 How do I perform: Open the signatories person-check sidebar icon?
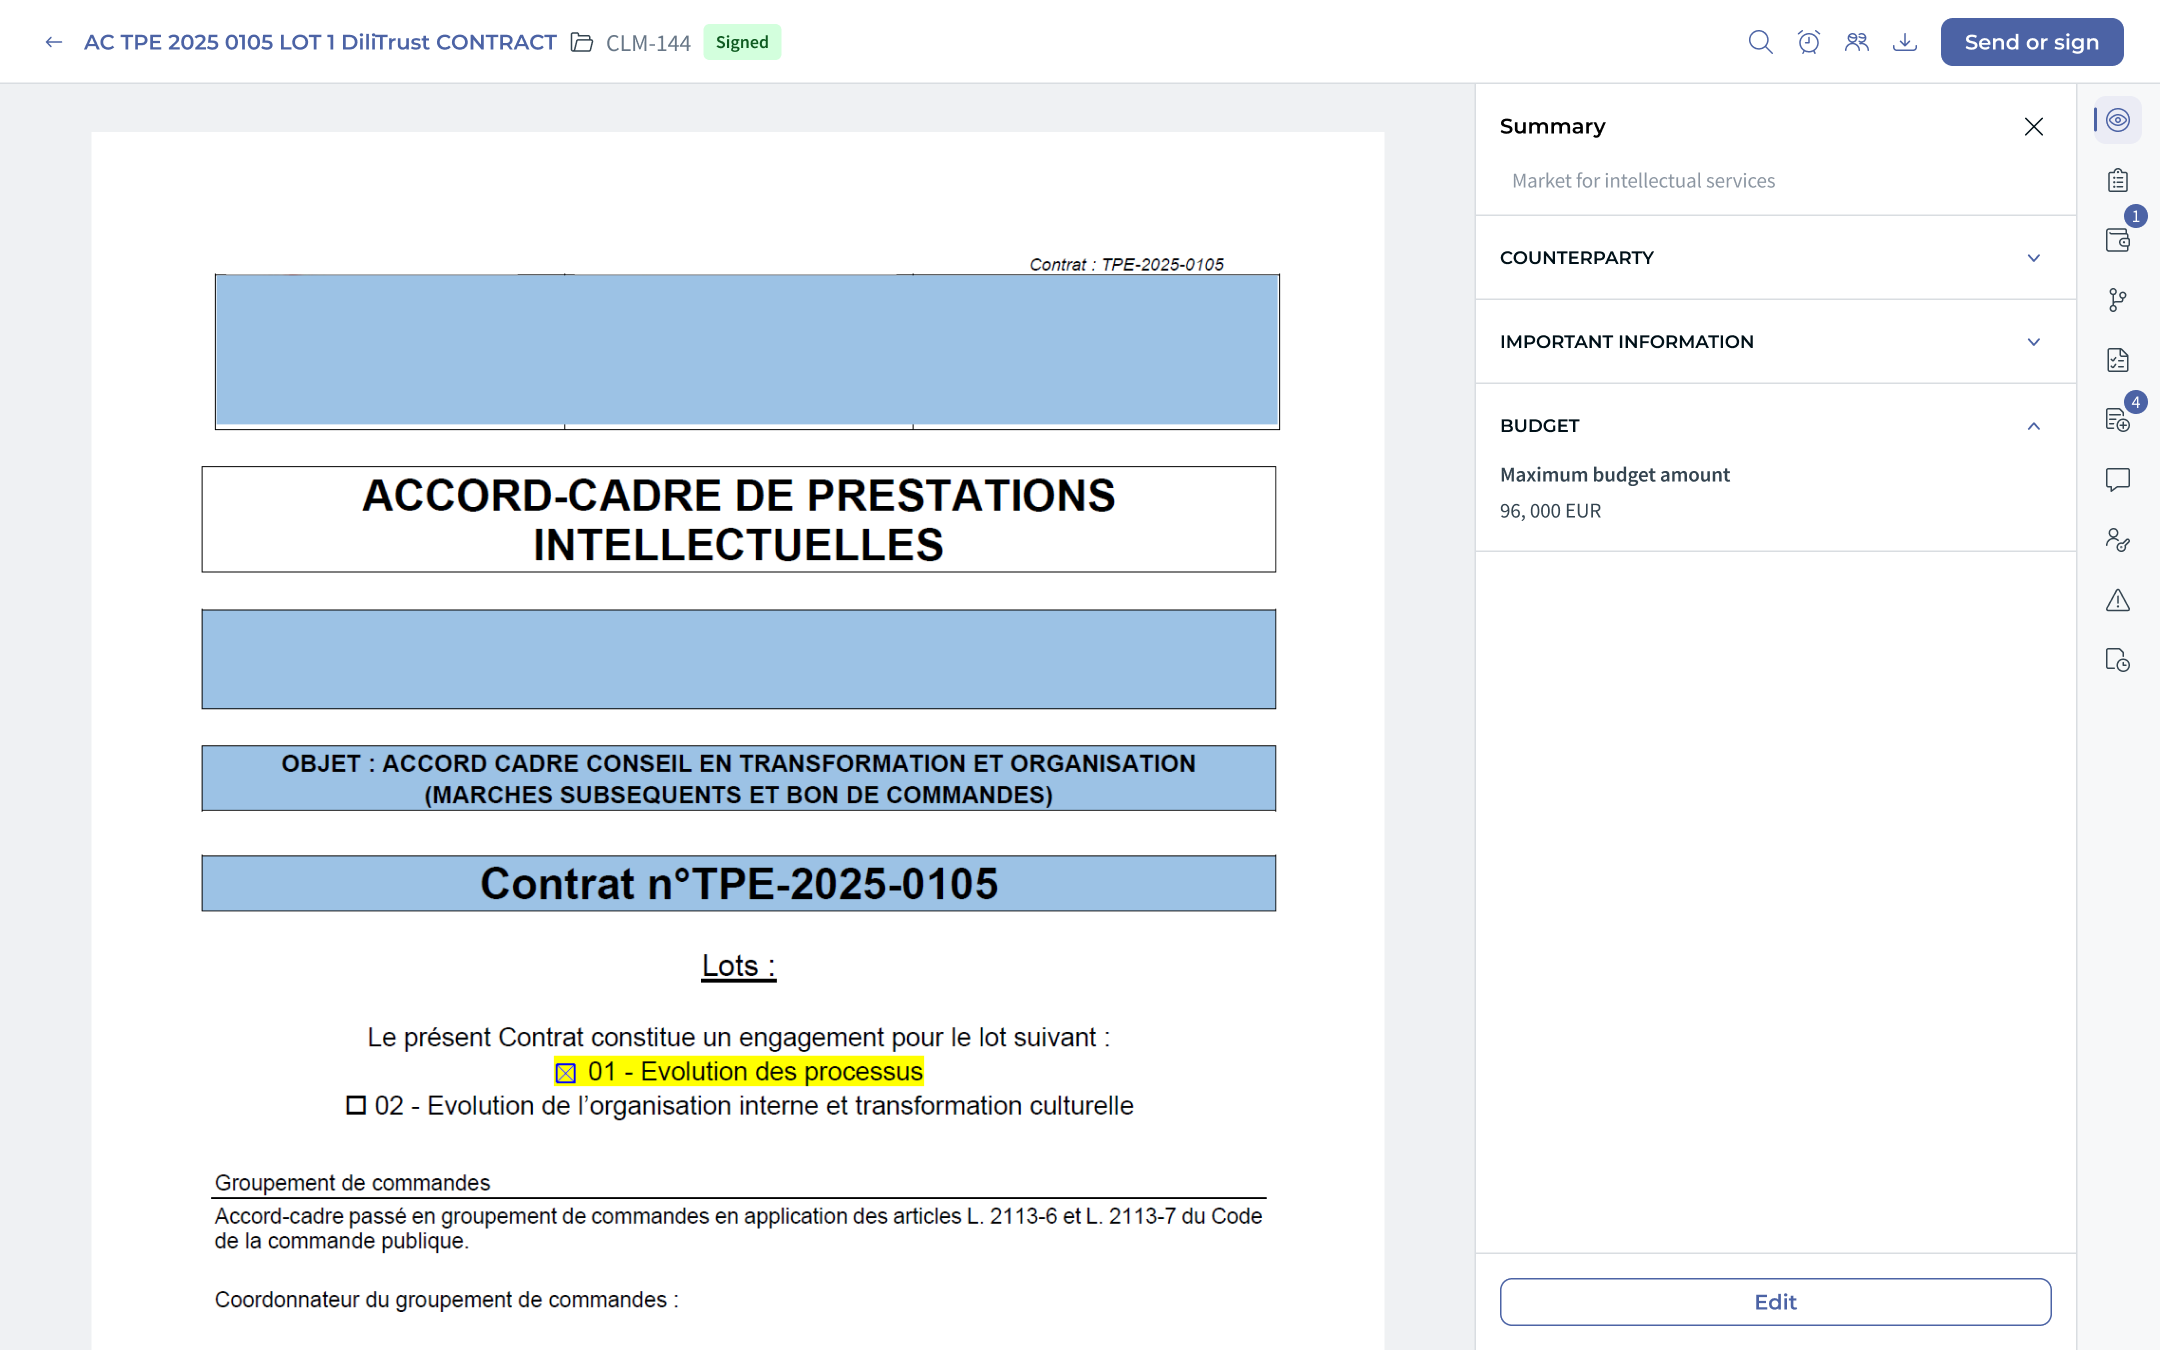pos(2118,540)
